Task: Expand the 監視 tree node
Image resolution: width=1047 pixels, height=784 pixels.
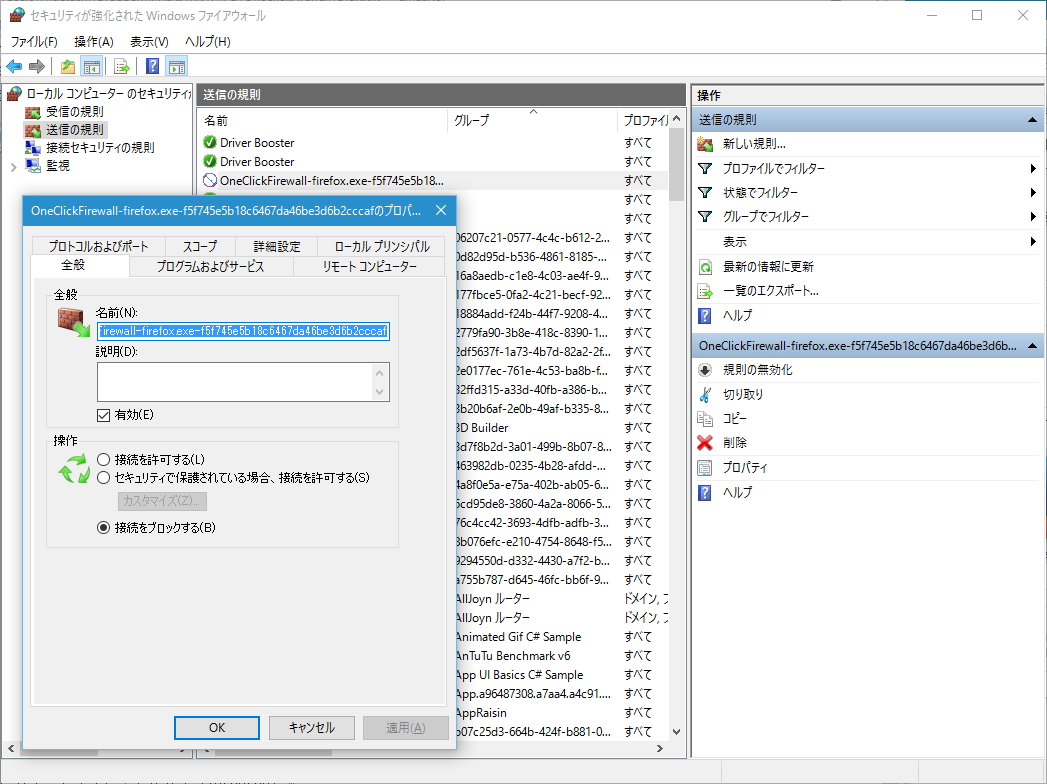Action: tap(13, 167)
